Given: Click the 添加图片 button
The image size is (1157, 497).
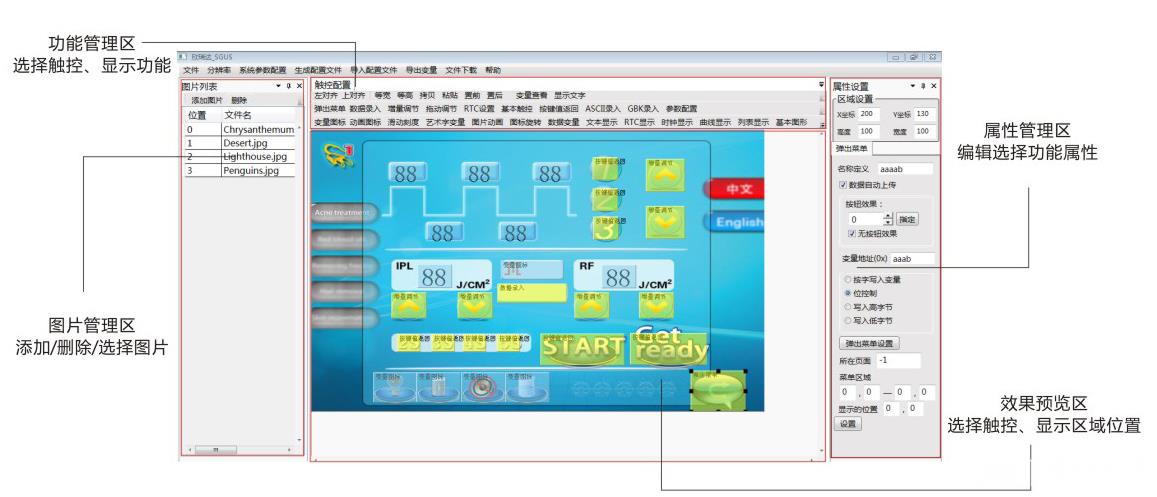Looking at the screenshot, I should (x=207, y=101).
